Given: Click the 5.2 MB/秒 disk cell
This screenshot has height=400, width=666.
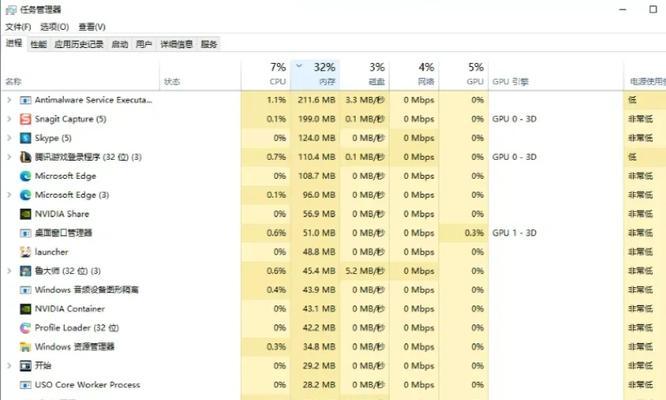Looking at the screenshot, I should pyautogui.click(x=365, y=271).
